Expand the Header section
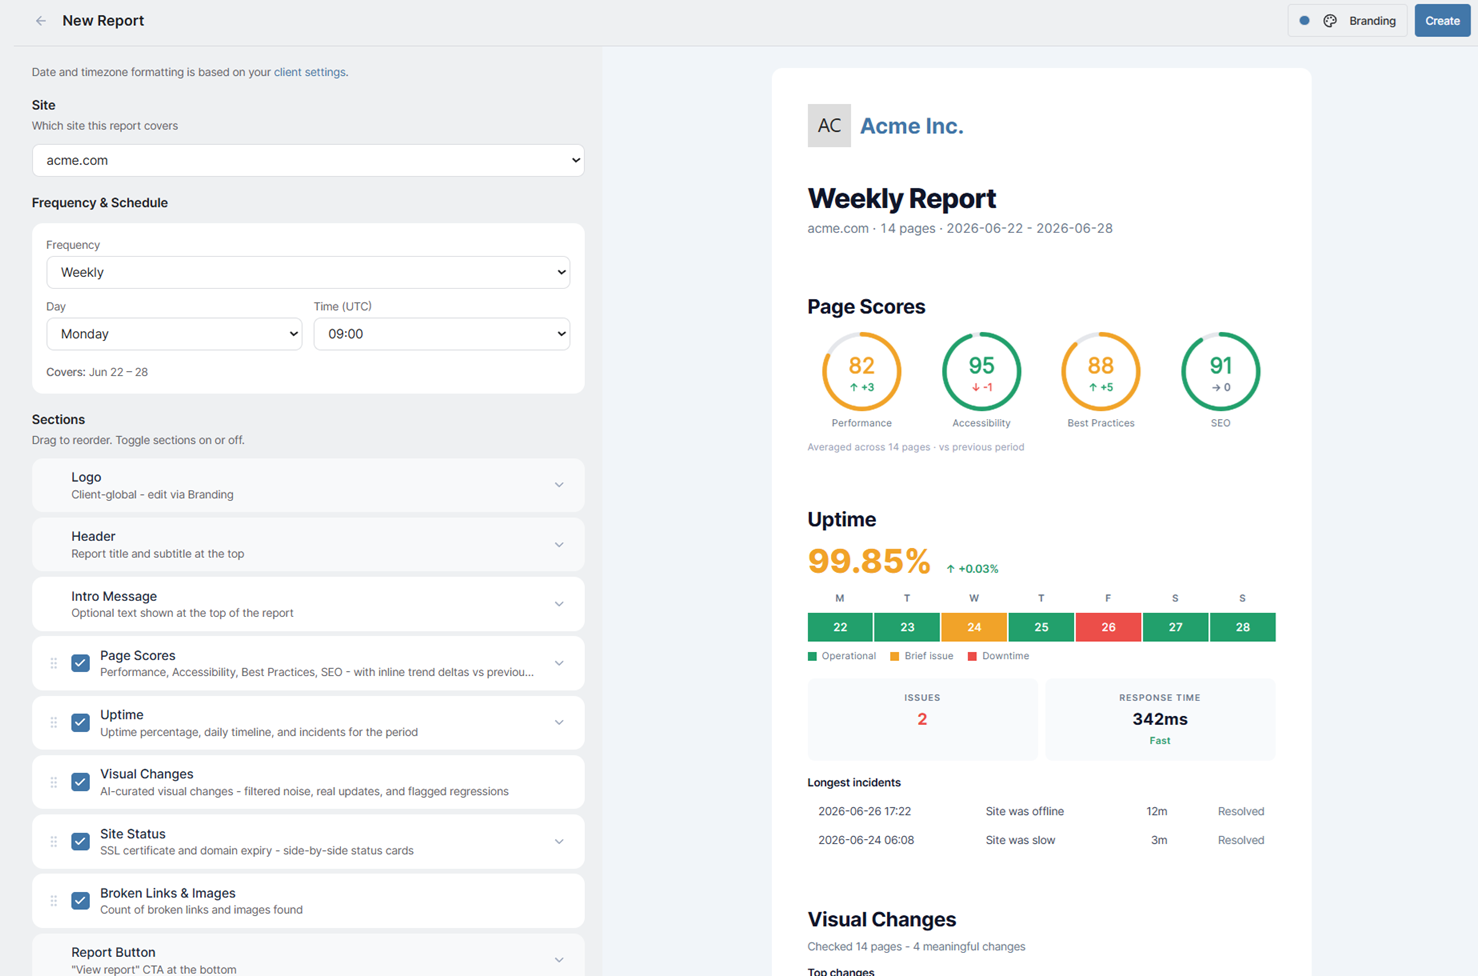The height and width of the screenshot is (976, 1478). [559, 545]
